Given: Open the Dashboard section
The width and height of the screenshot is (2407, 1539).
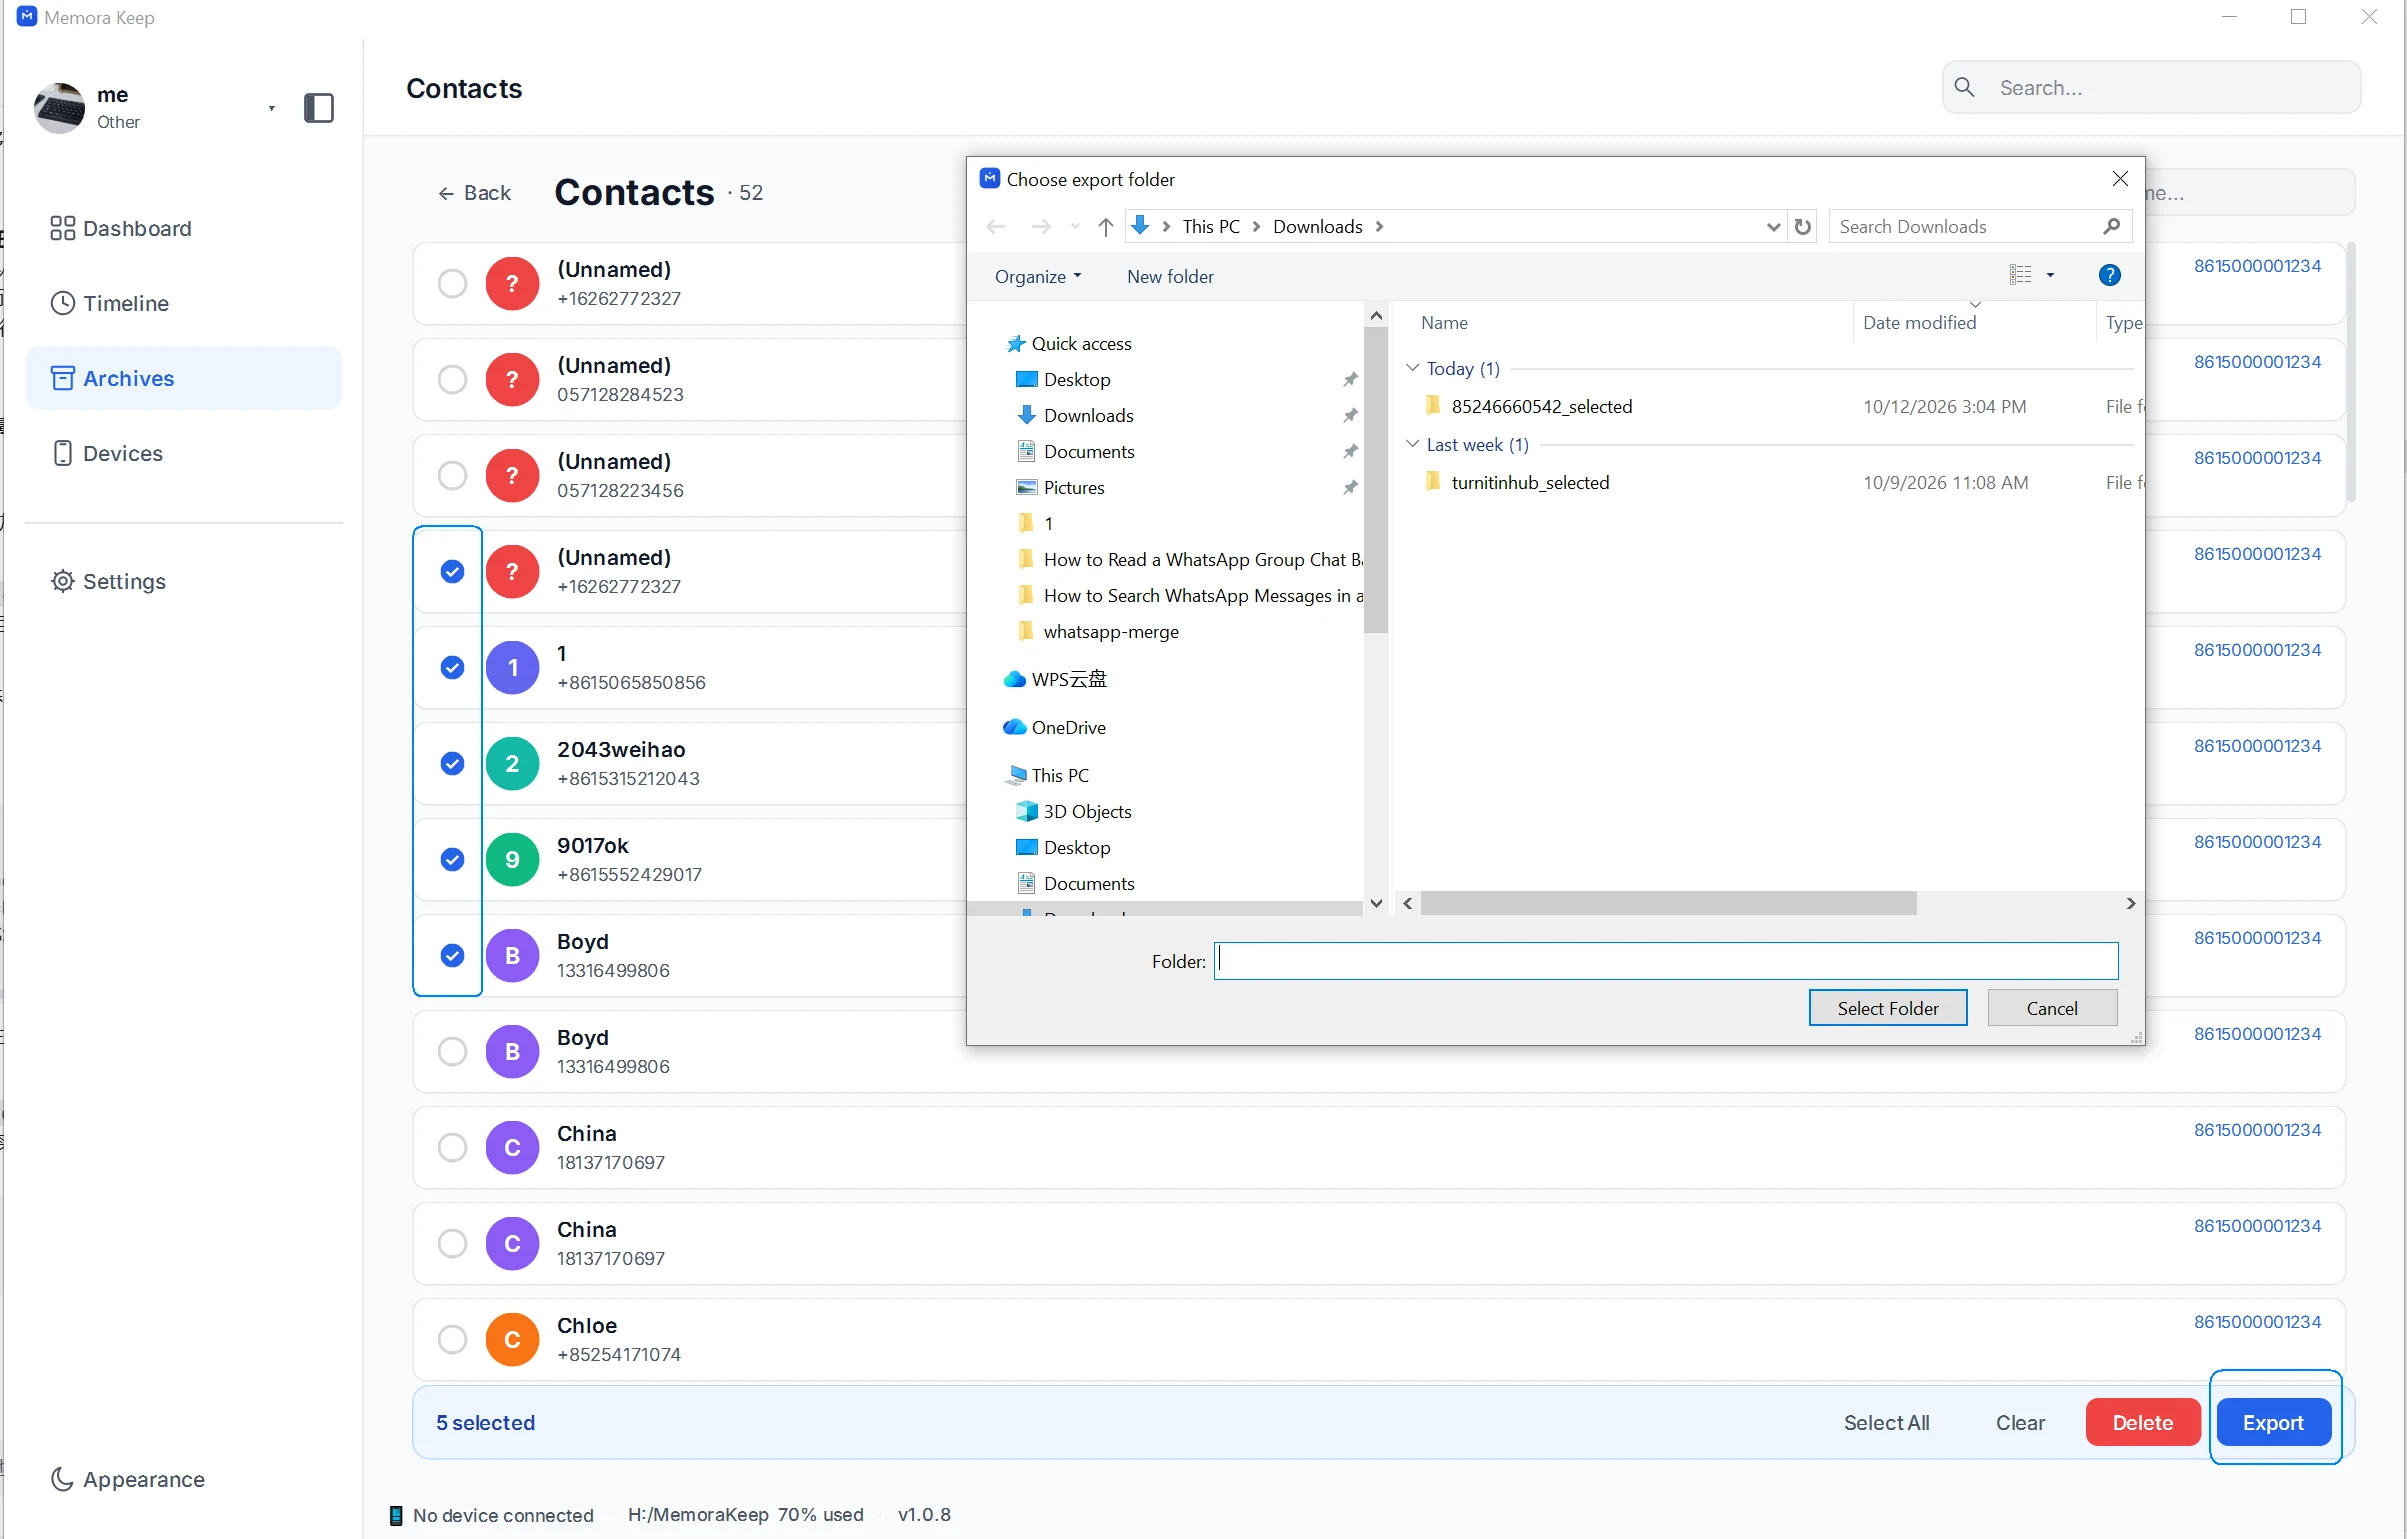Looking at the screenshot, I should 121,228.
